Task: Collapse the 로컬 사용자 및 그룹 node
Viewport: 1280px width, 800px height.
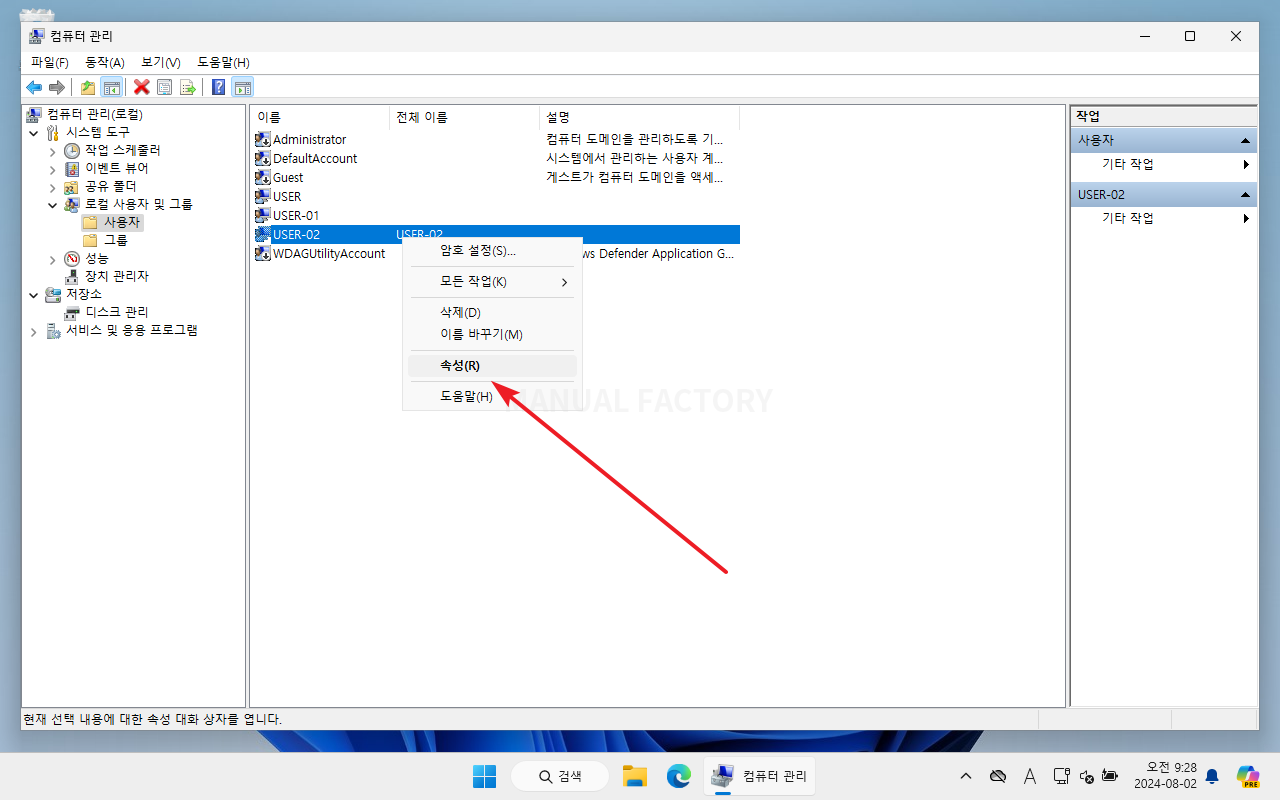Action: coord(53,204)
